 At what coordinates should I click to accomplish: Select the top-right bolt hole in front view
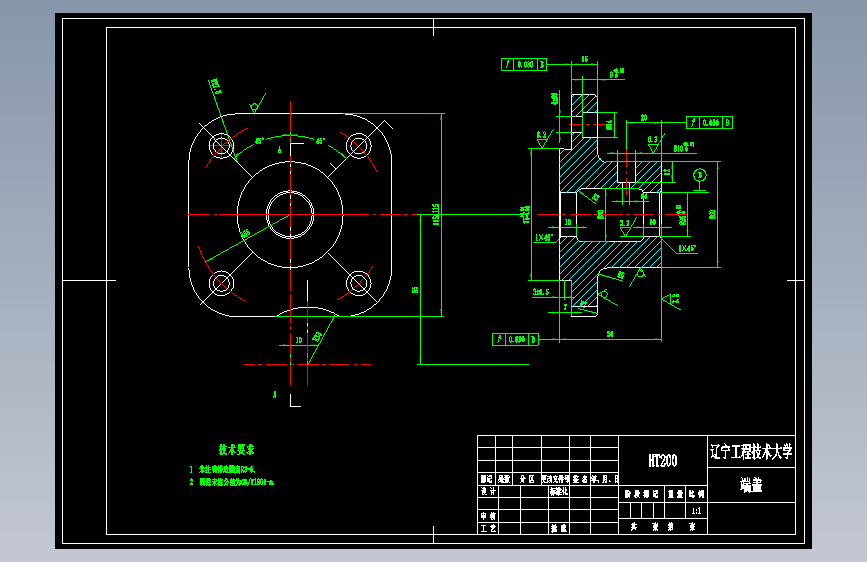pyautogui.click(x=358, y=146)
